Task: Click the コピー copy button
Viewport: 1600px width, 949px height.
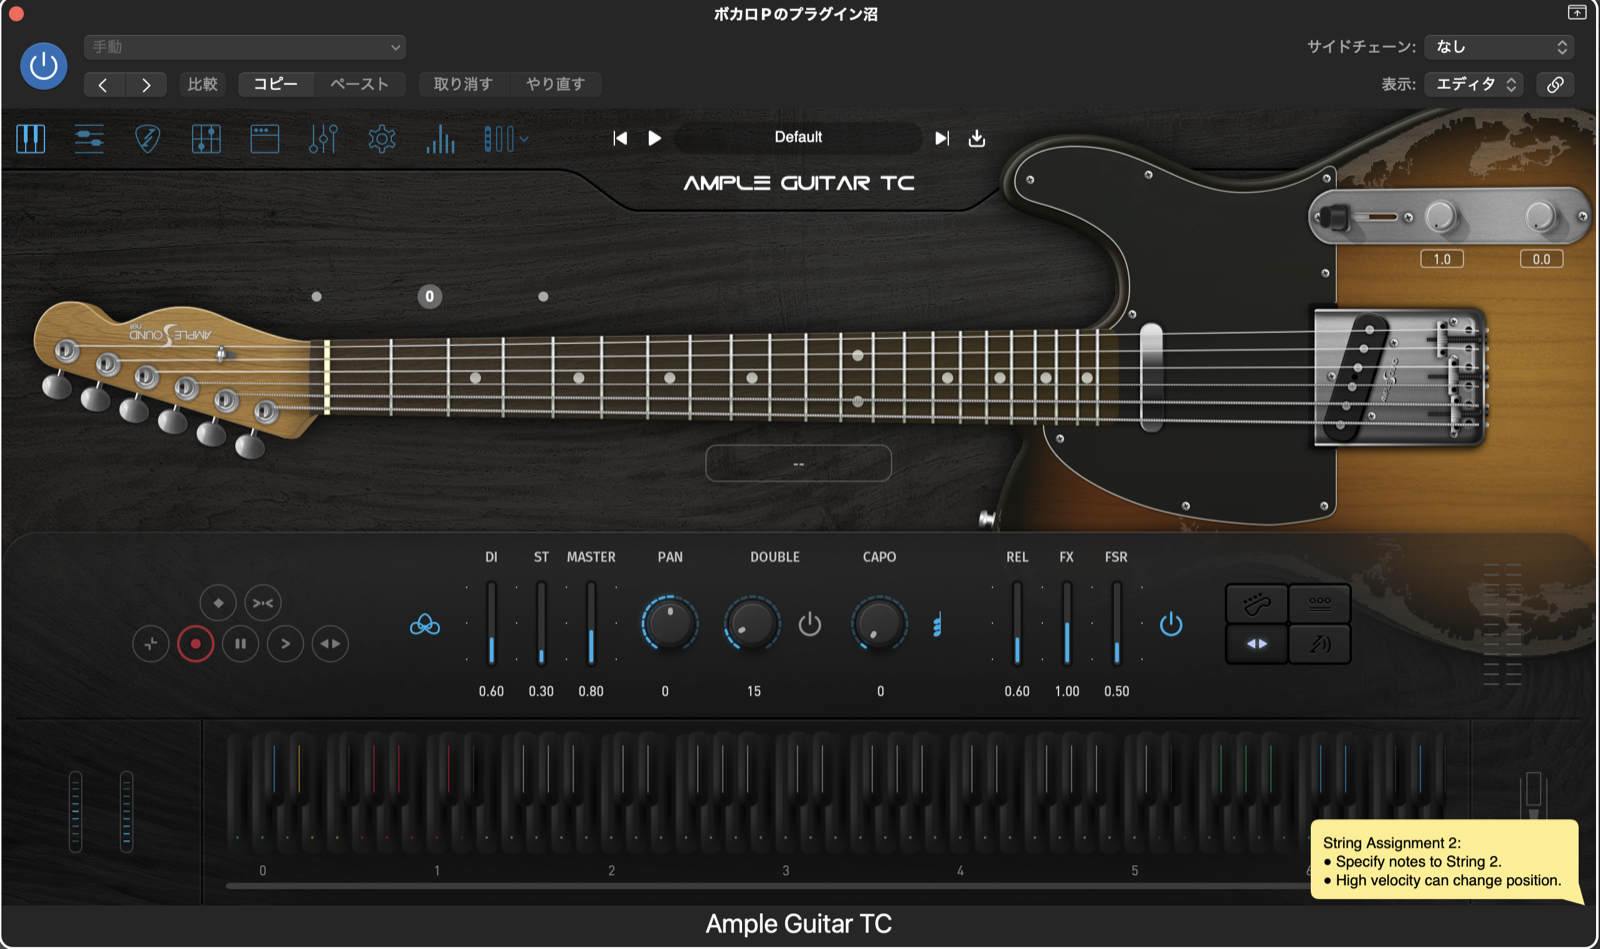Action: coord(275,84)
